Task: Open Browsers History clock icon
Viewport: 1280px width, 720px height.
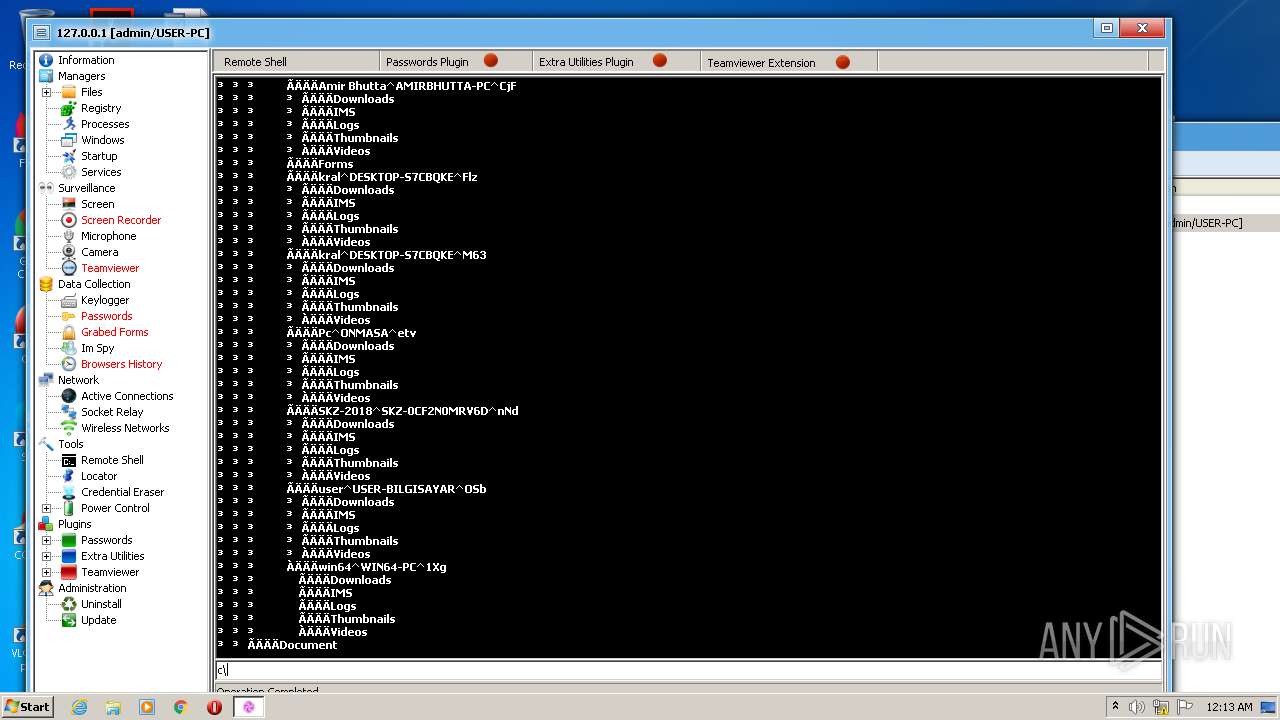Action: (69, 364)
